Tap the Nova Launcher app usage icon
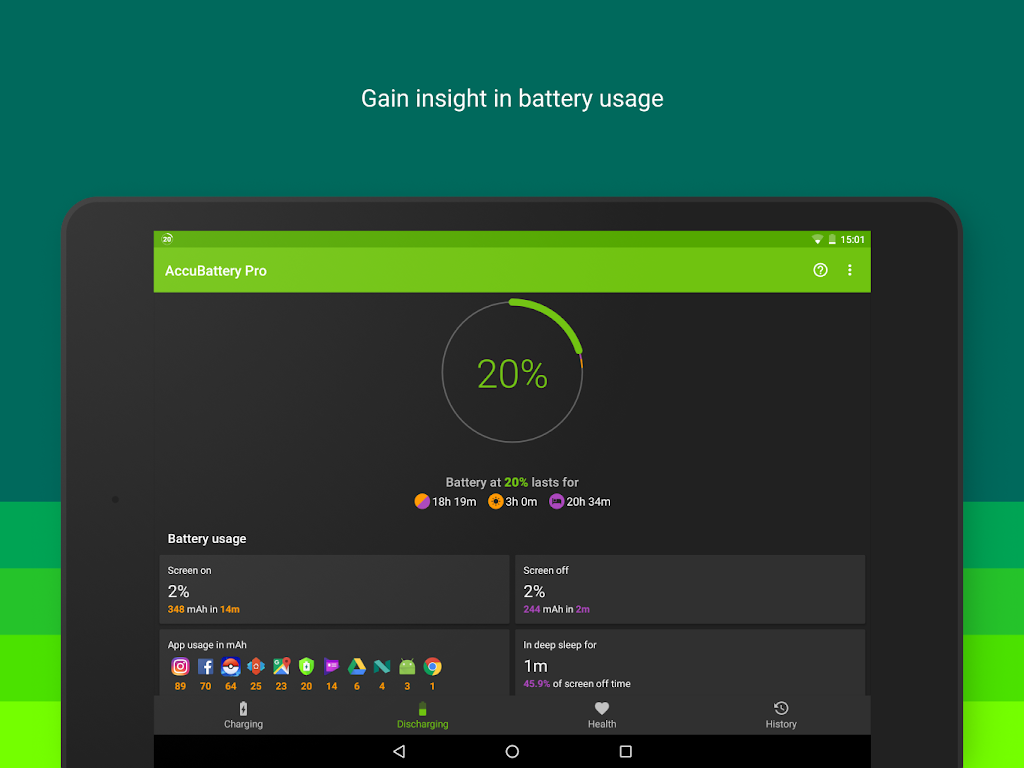The width and height of the screenshot is (1024, 768). (x=256, y=666)
